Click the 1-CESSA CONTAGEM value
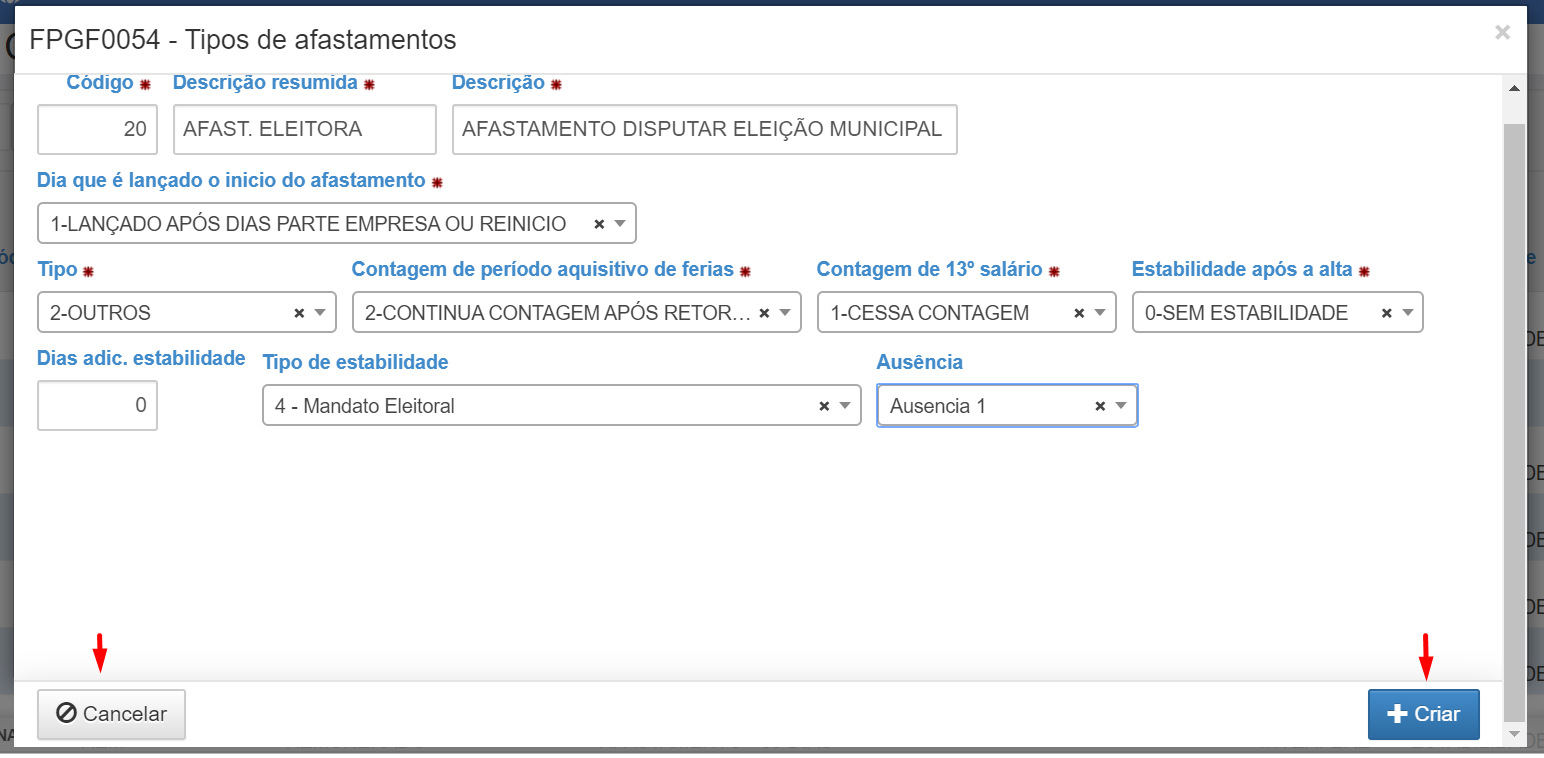The width and height of the screenshot is (1544, 758). click(x=930, y=313)
